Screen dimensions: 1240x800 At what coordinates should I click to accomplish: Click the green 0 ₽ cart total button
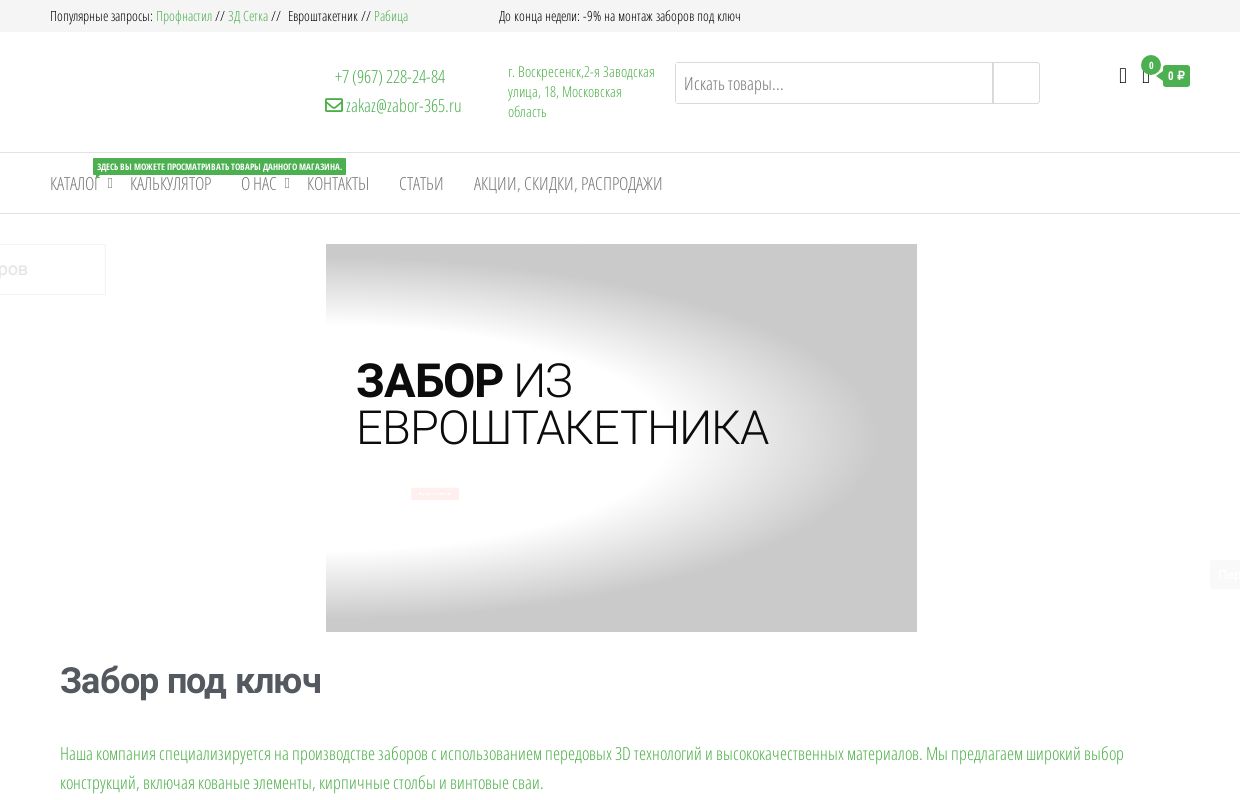[x=1176, y=76]
